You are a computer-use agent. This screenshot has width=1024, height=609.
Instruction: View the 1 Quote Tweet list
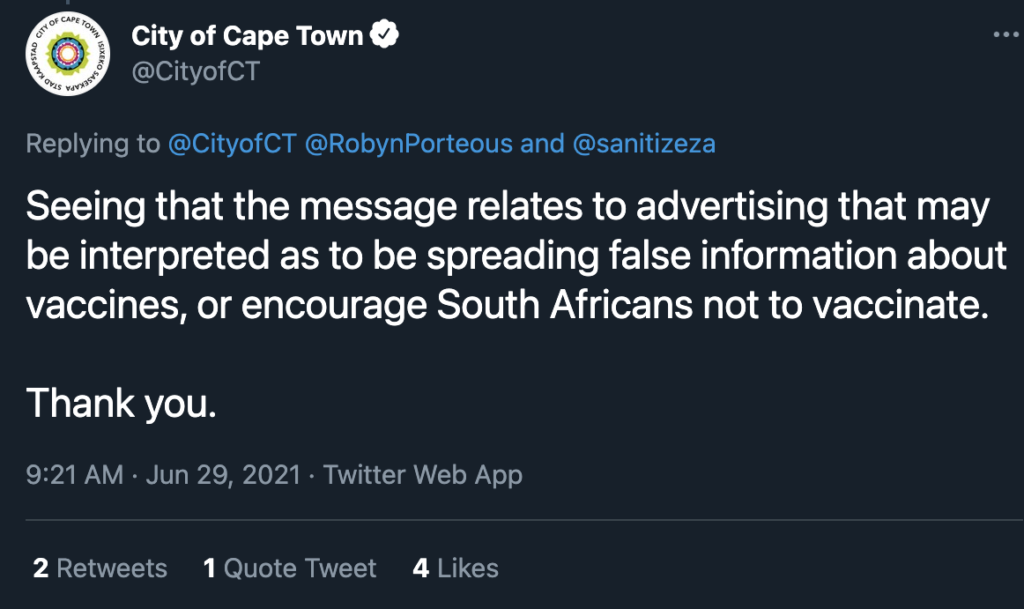click(x=290, y=569)
